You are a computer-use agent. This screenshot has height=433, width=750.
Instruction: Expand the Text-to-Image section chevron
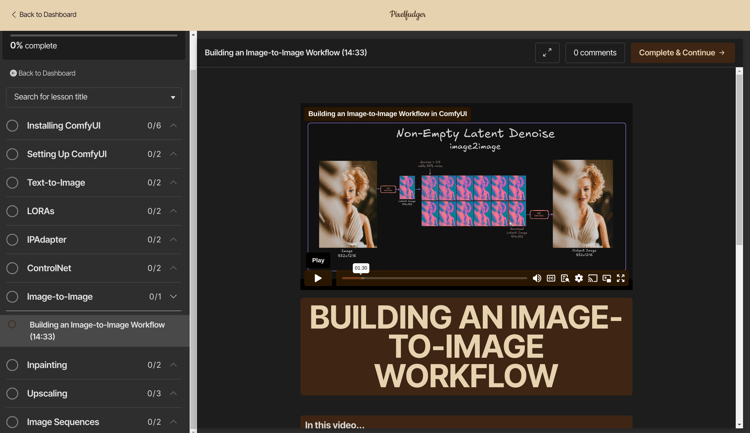click(x=174, y=183)
